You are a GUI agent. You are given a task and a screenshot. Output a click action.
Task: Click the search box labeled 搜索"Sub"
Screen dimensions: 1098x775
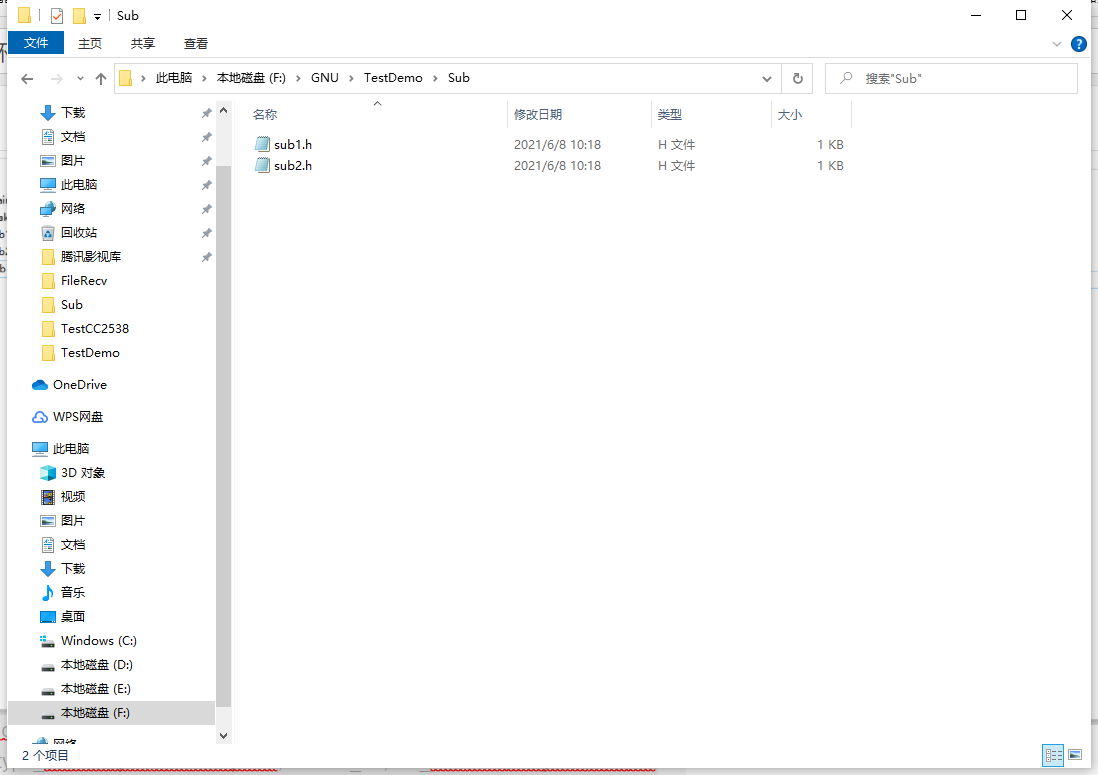pos(950,78)
